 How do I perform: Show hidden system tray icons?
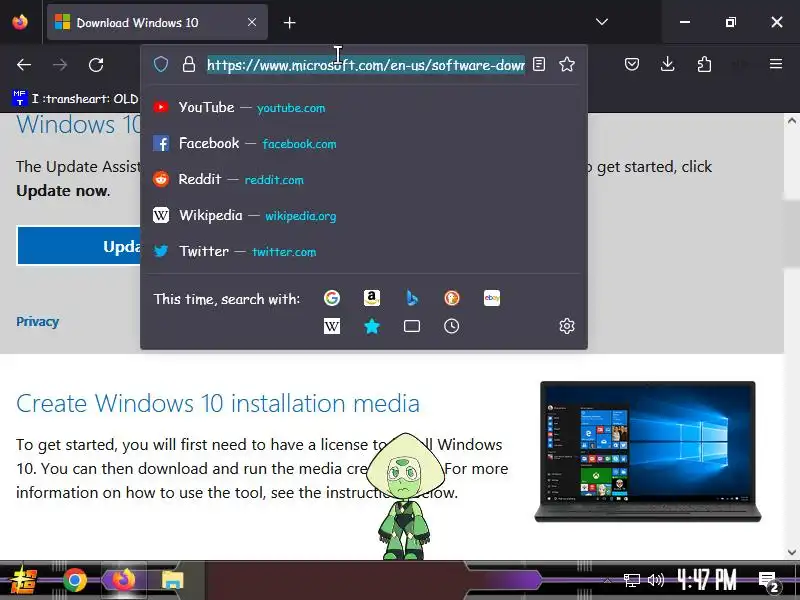click(x=607, y=580)
